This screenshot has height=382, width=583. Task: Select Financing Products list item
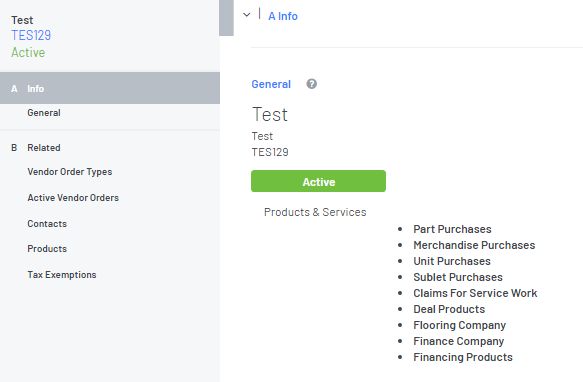click(x=463, y=357)
